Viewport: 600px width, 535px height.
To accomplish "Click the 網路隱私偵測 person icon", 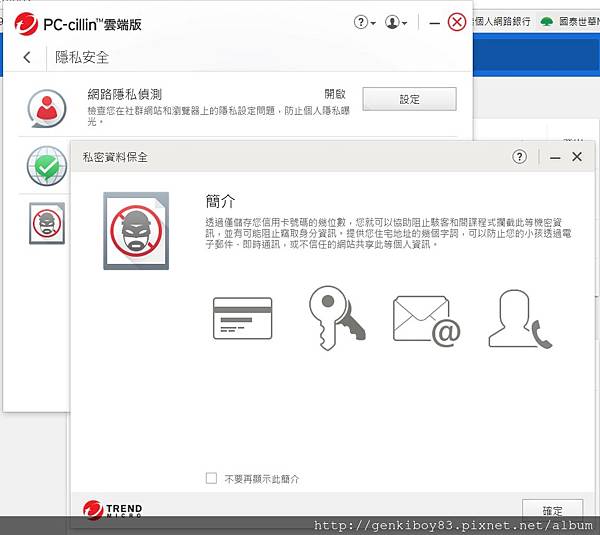I will click(x=47, y=108).
